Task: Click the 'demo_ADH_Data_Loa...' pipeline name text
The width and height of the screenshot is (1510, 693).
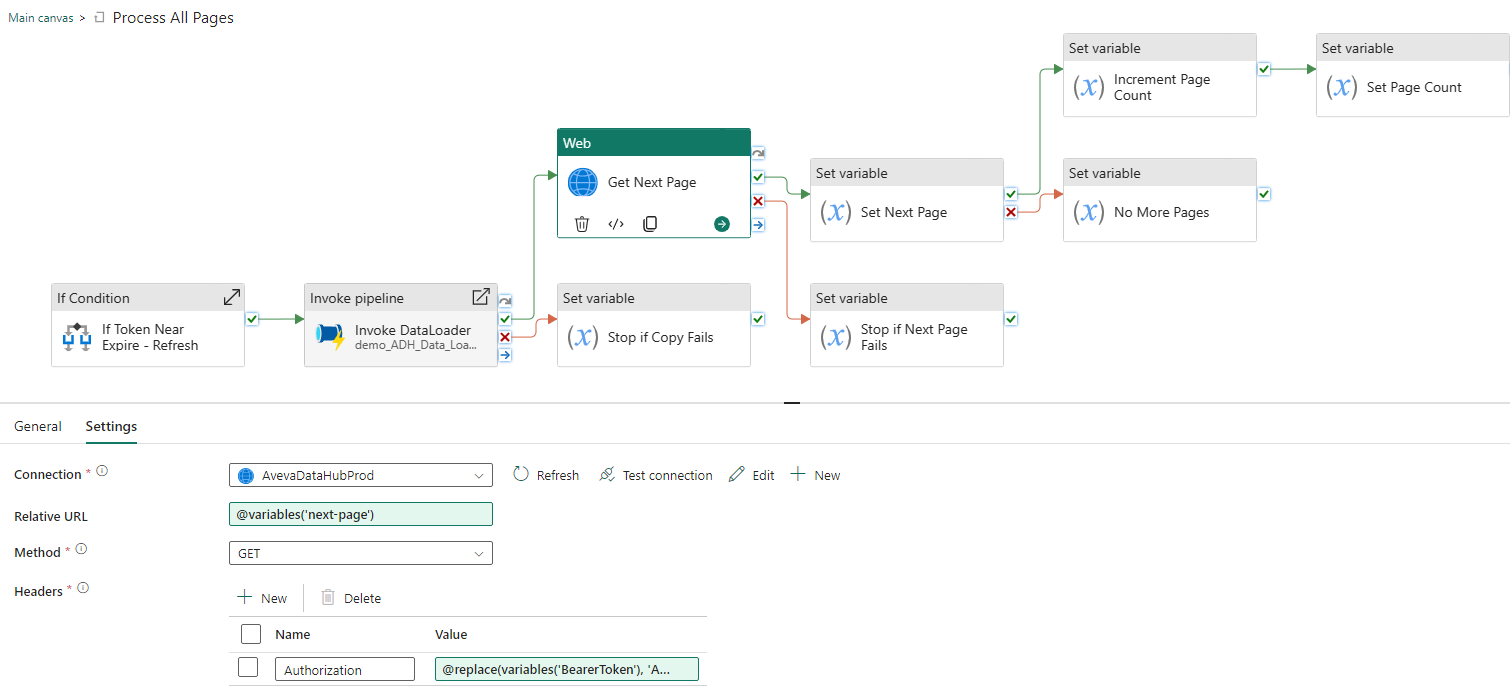Action: click(x=416, y=344)
